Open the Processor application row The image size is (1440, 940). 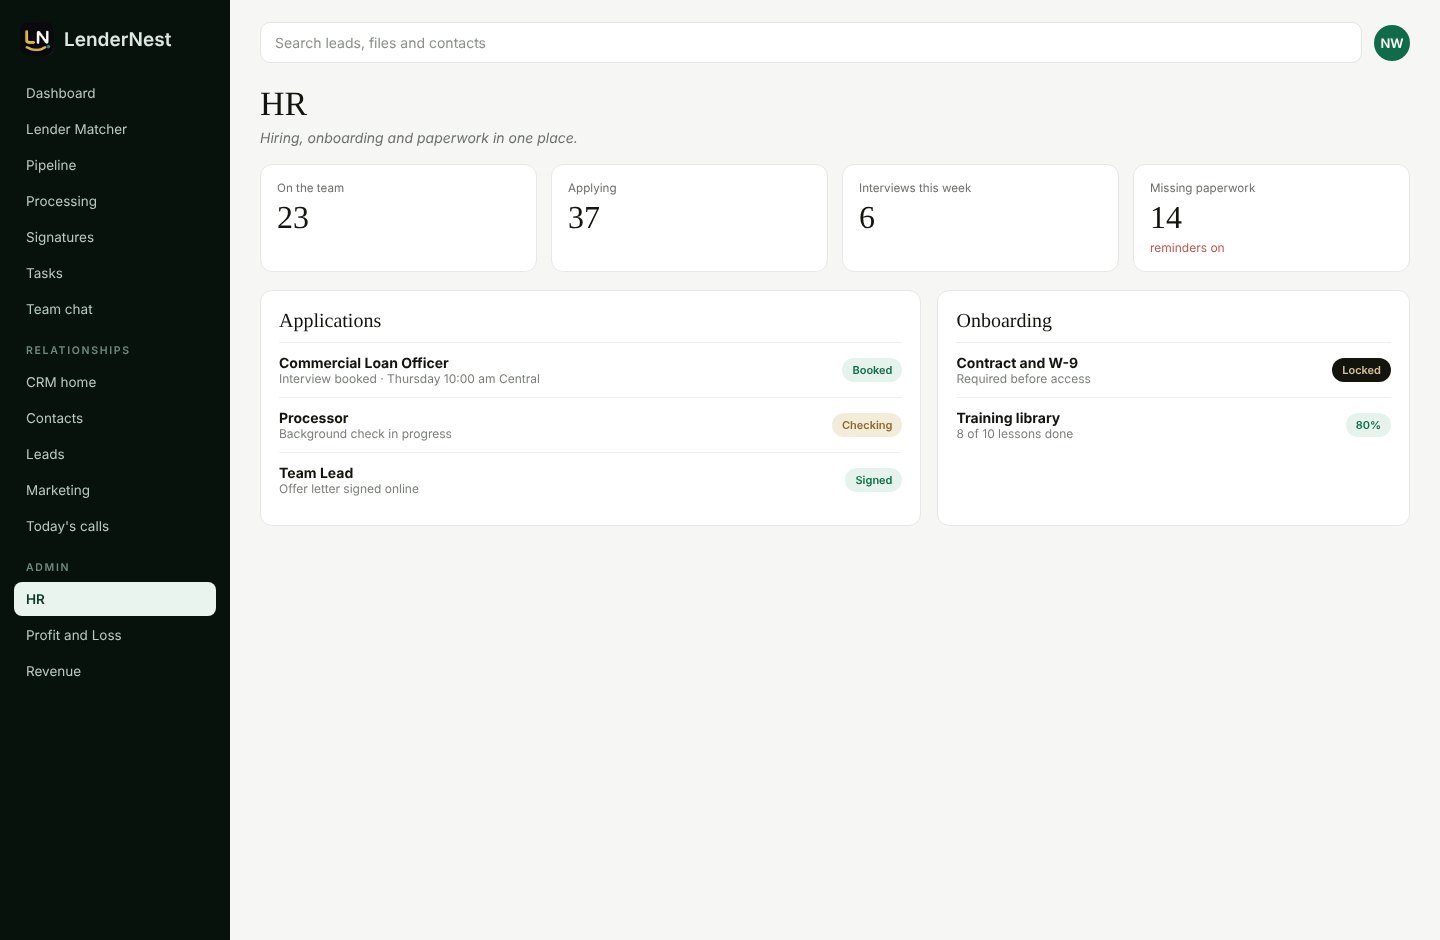pyautogui.click(x=590, y=425)
